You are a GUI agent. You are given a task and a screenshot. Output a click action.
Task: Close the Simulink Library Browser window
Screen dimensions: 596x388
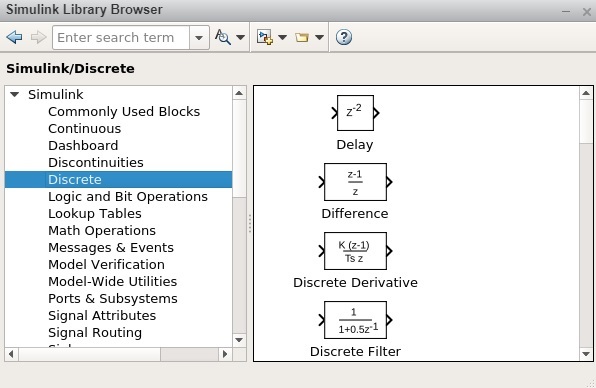point(587,12)
